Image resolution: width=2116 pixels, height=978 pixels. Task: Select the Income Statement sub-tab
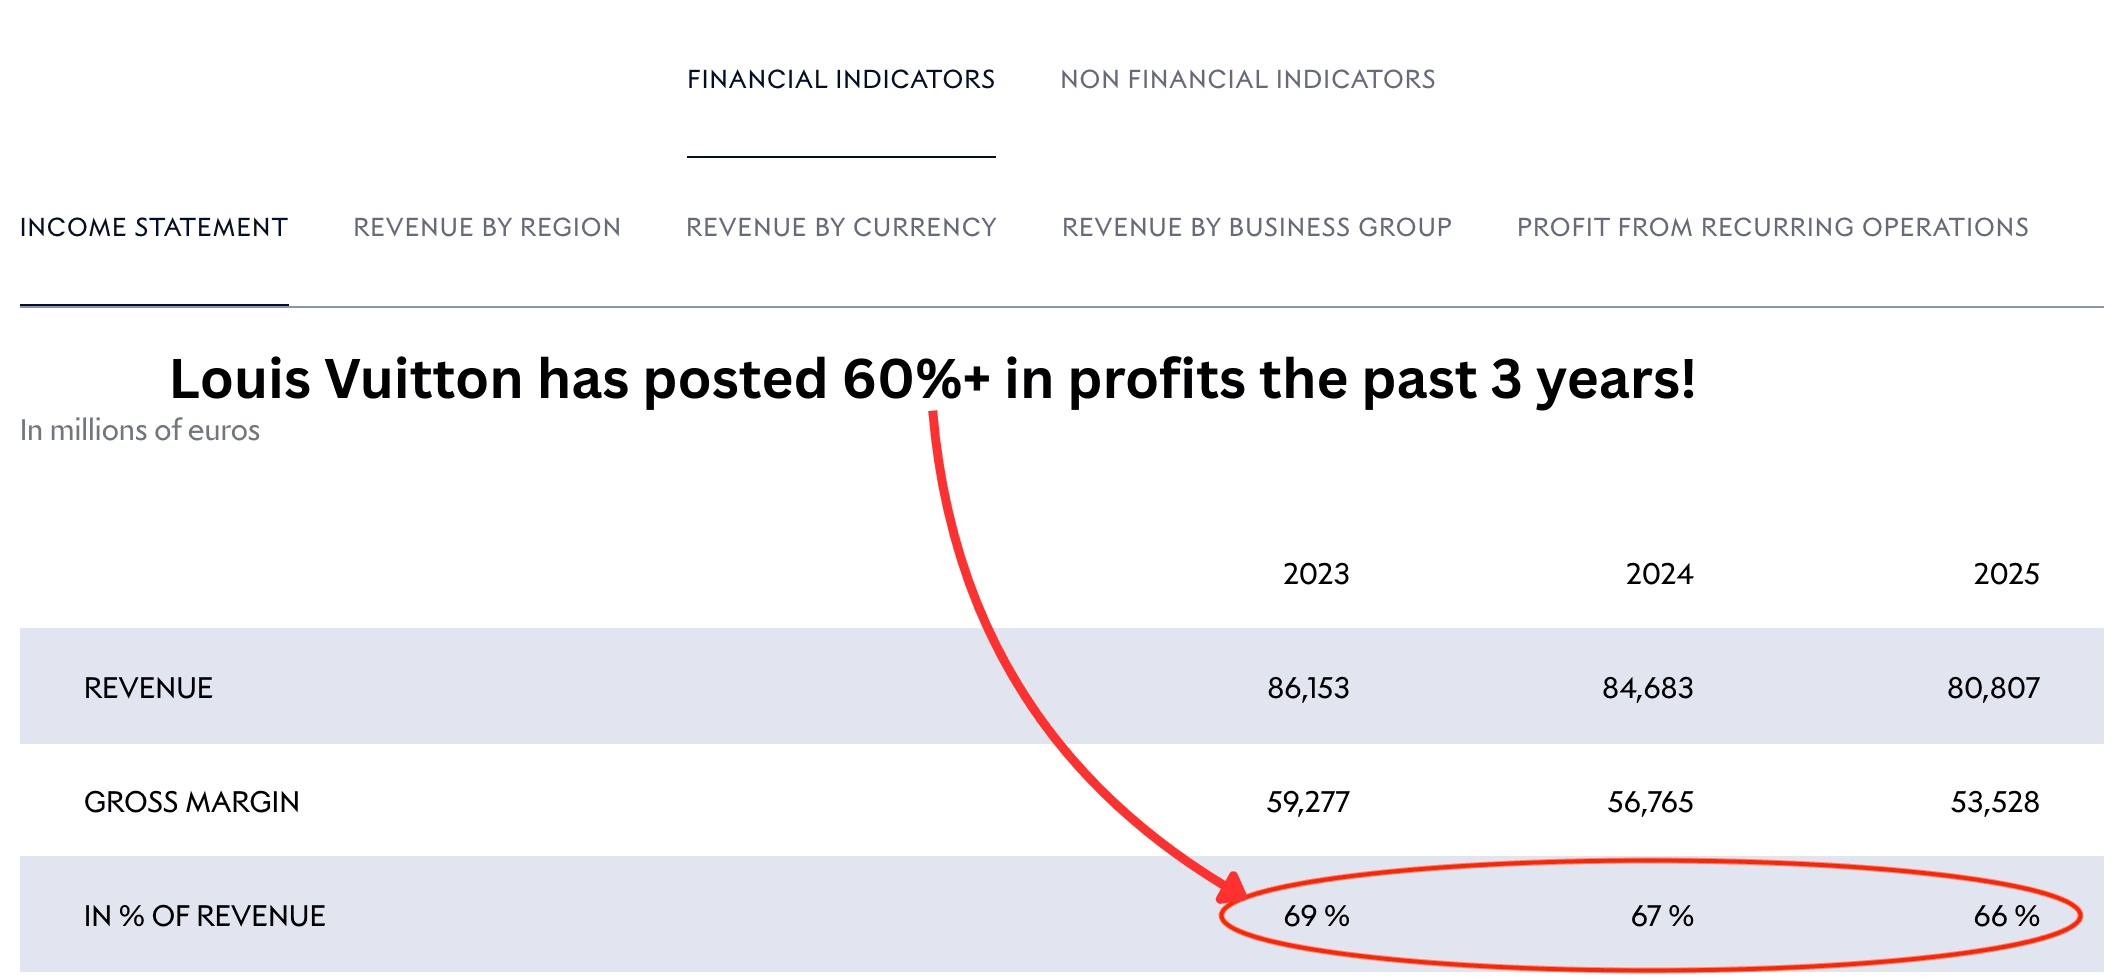[154, 228]
